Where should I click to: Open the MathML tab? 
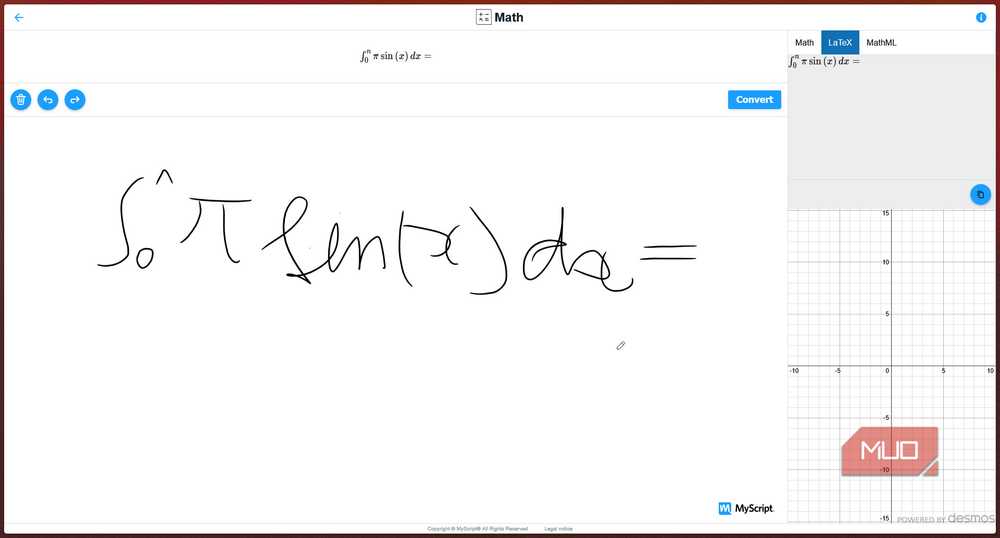pyautogui.click(x=881, y=43)
